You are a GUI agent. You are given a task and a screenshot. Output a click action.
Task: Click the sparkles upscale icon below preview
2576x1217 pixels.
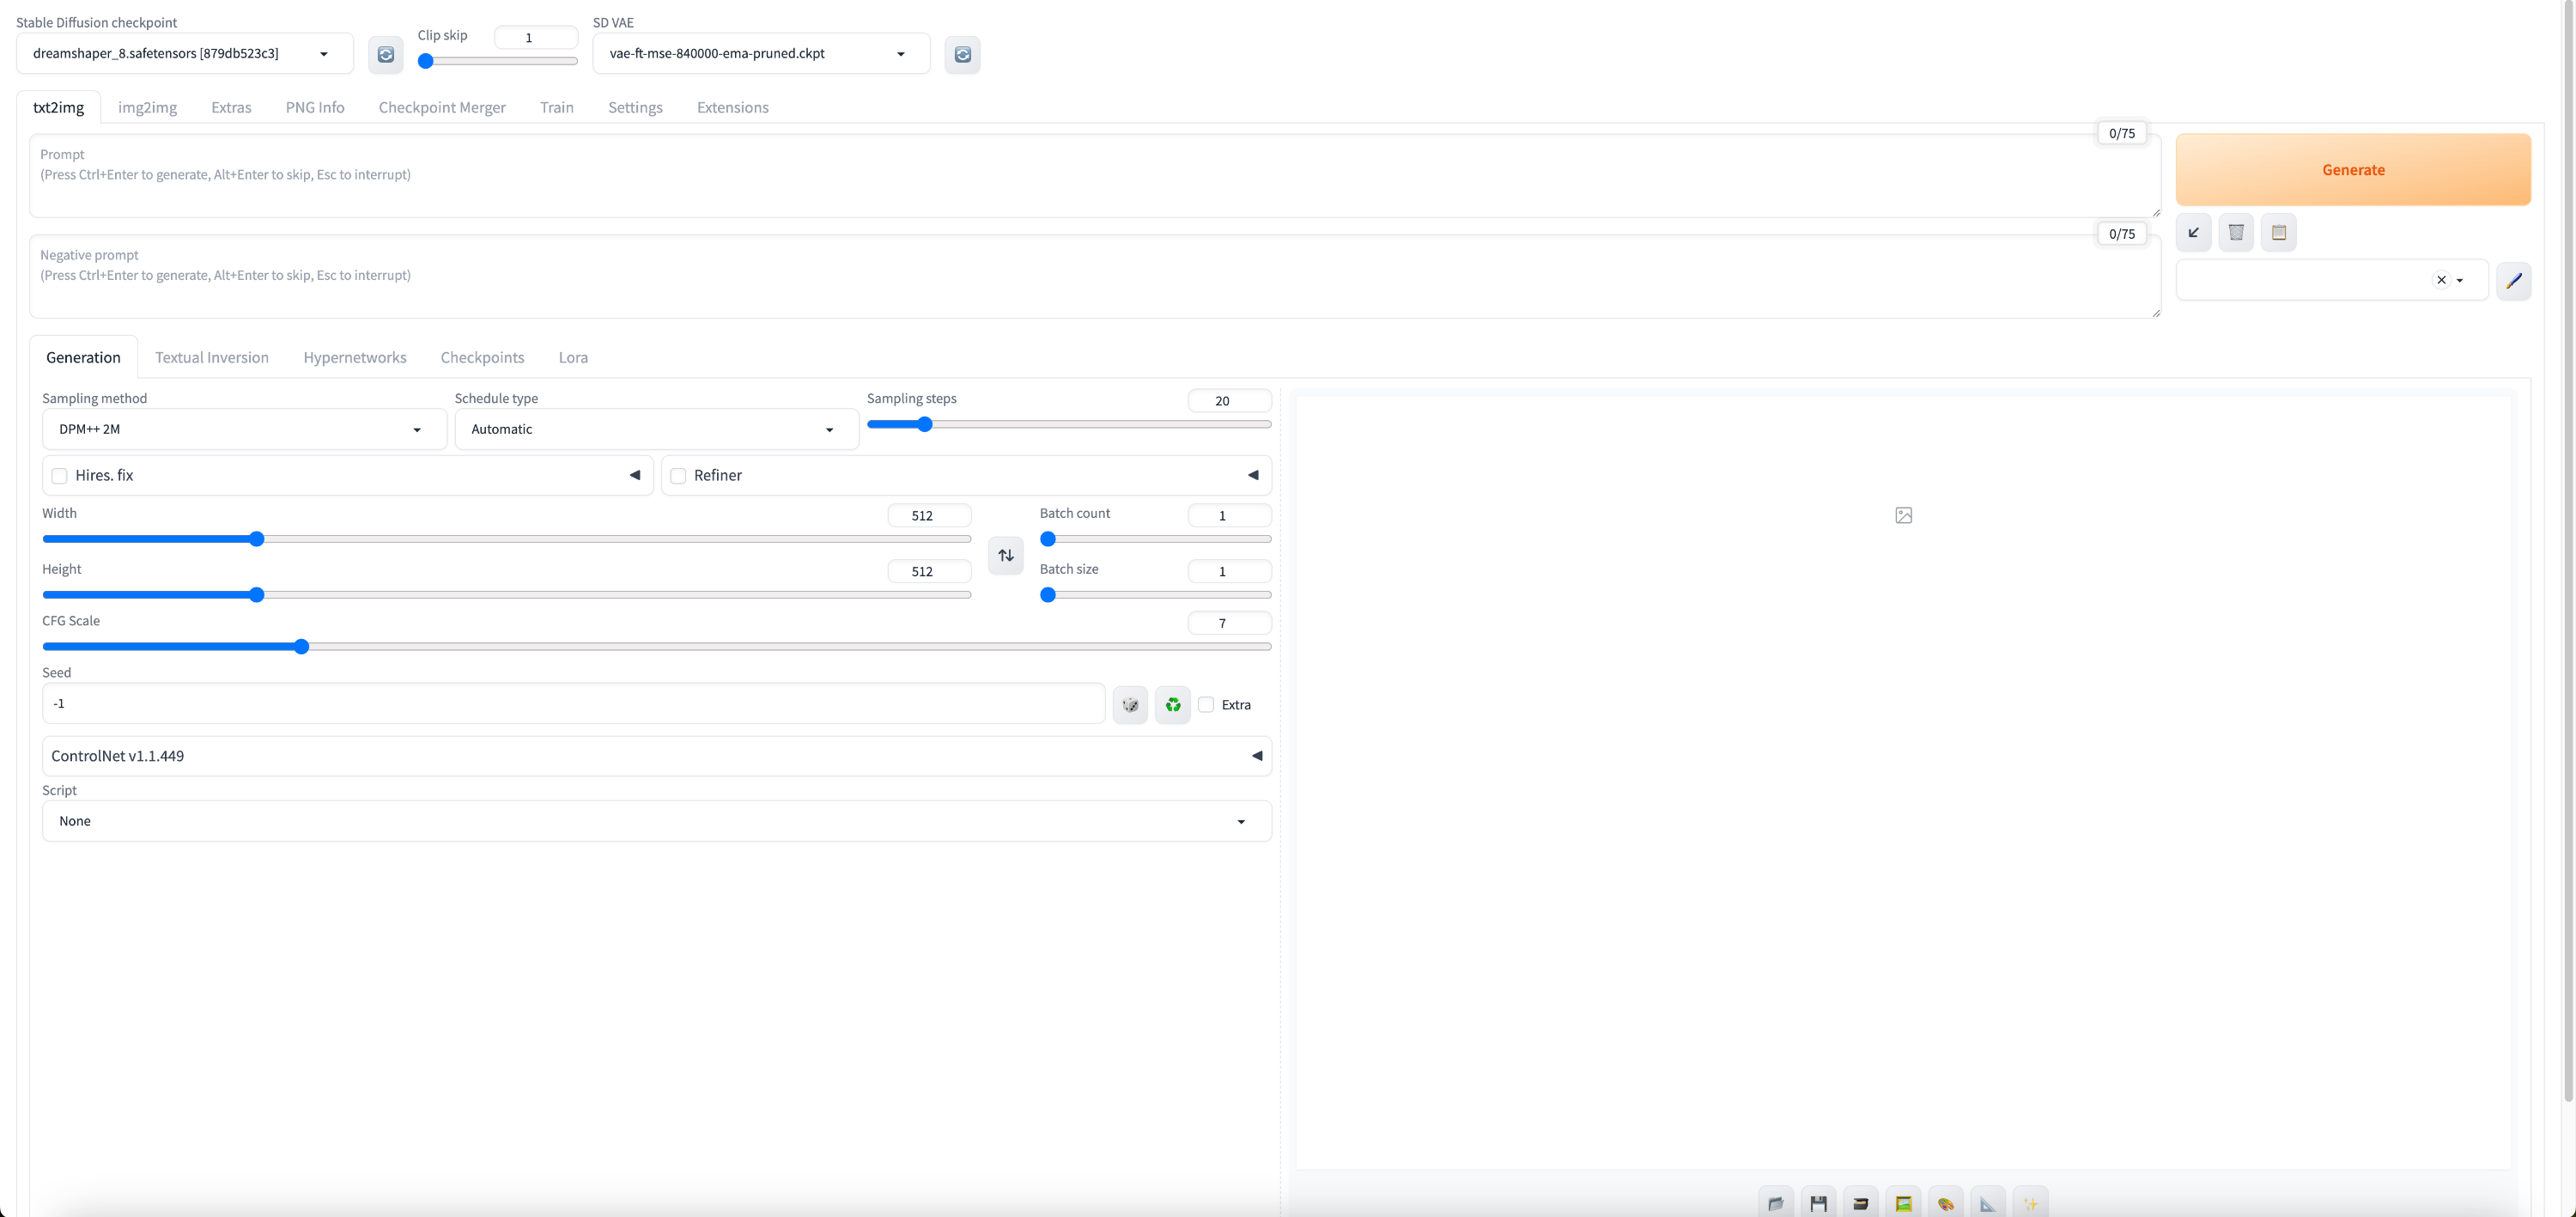pos(2030,1203)
